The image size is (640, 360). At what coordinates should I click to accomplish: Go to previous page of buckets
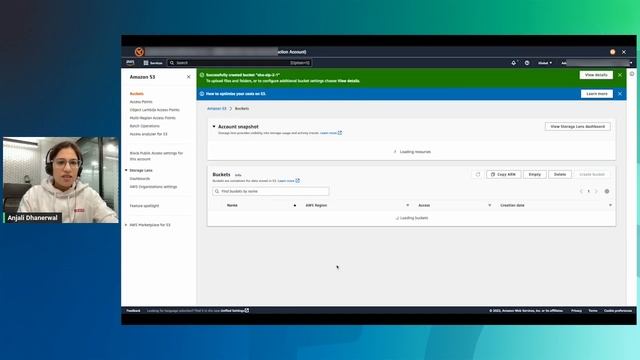[x=581, y=191]
